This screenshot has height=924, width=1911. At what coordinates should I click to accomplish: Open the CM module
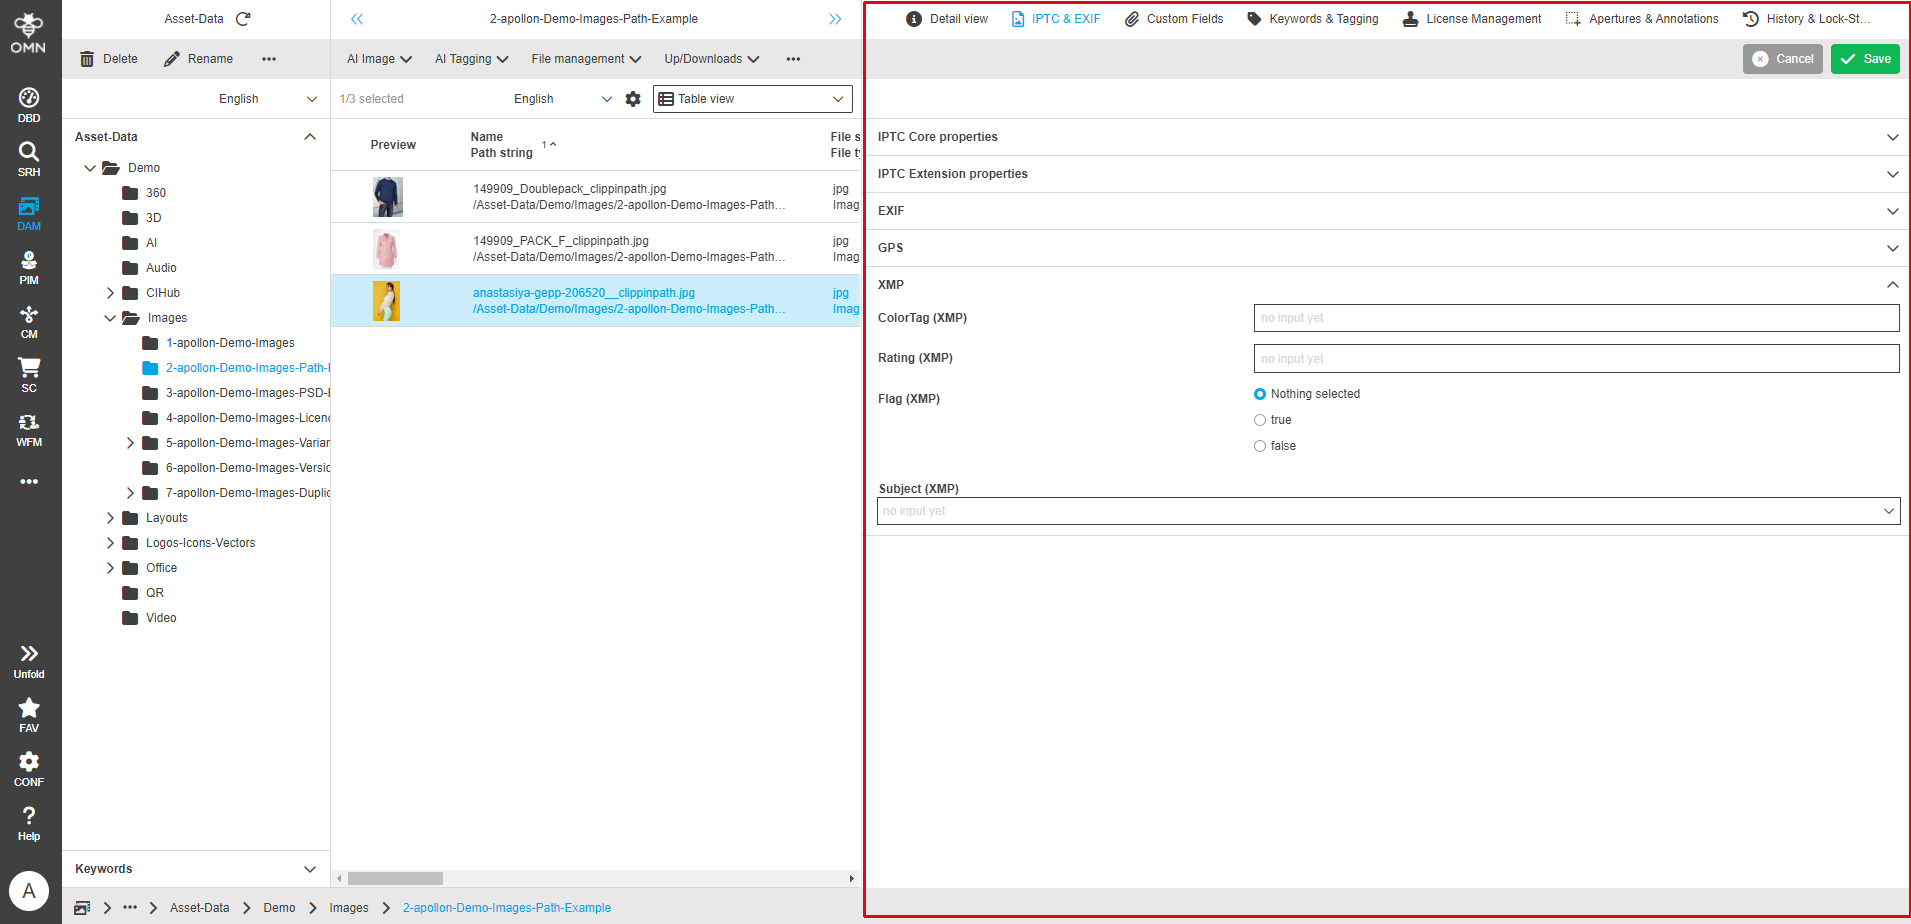pyautogui.click(x=29, y=321)
